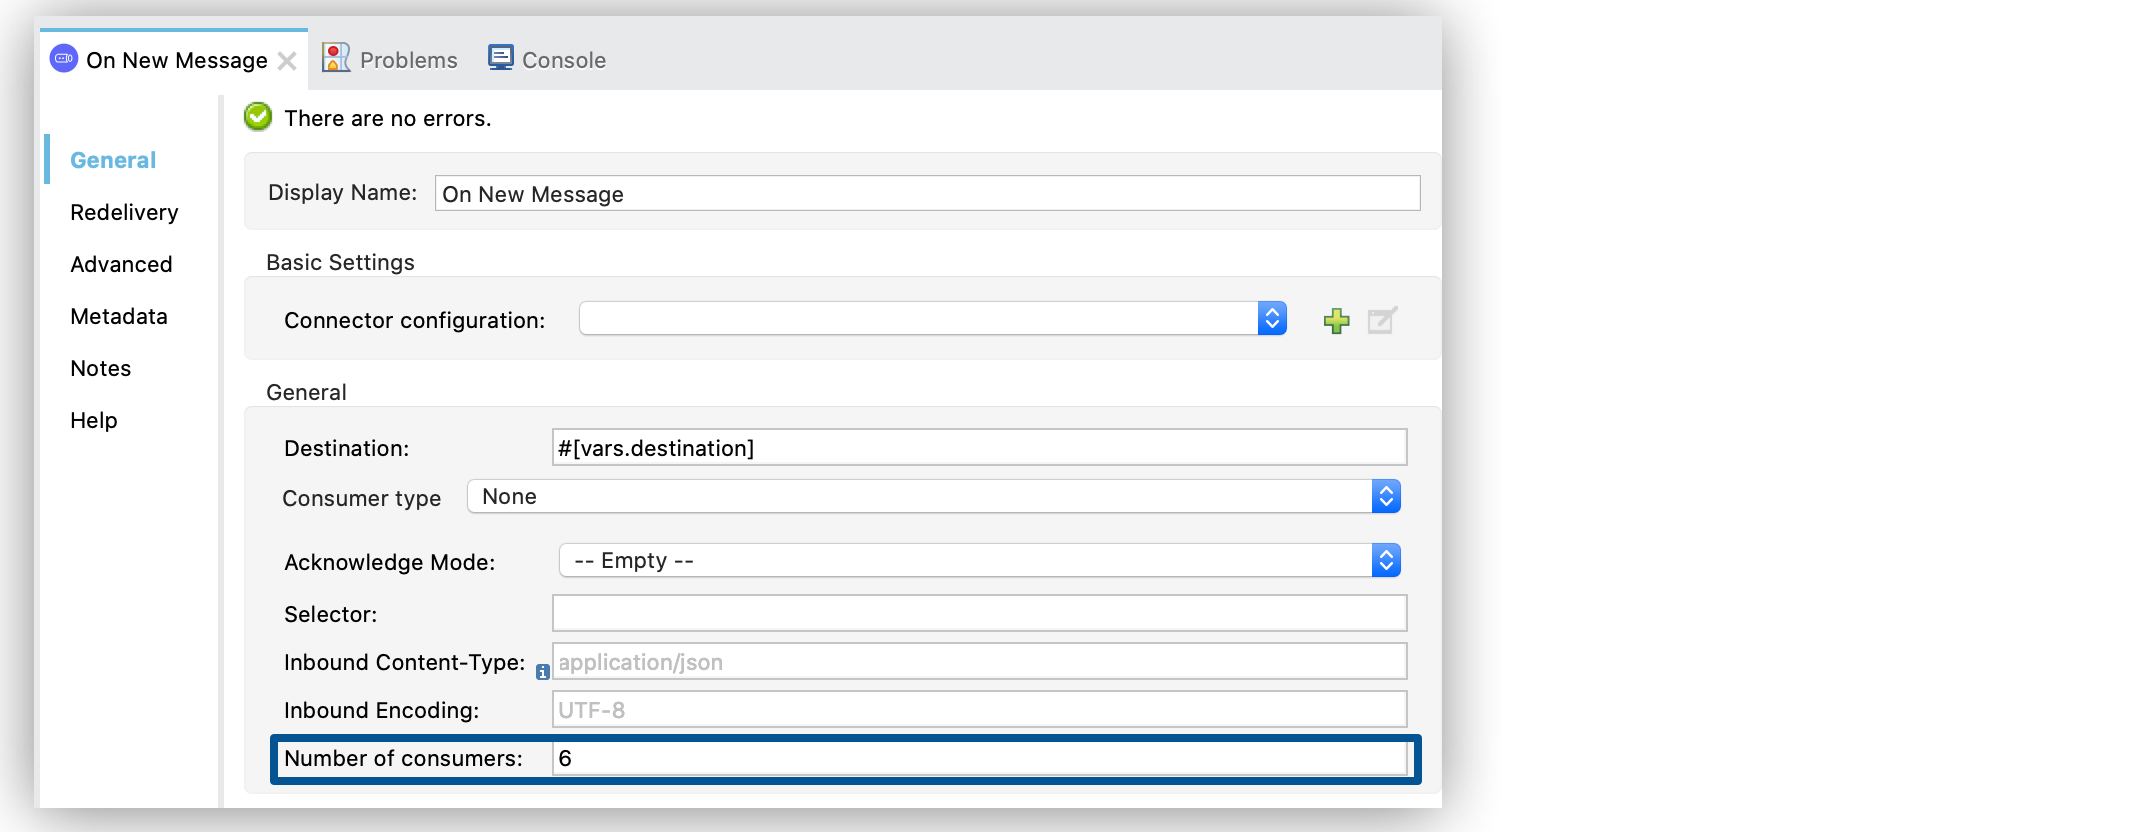Screen dimensions: 2142x832
Task: Click the Destination input field
Action: tap(978, 448)
